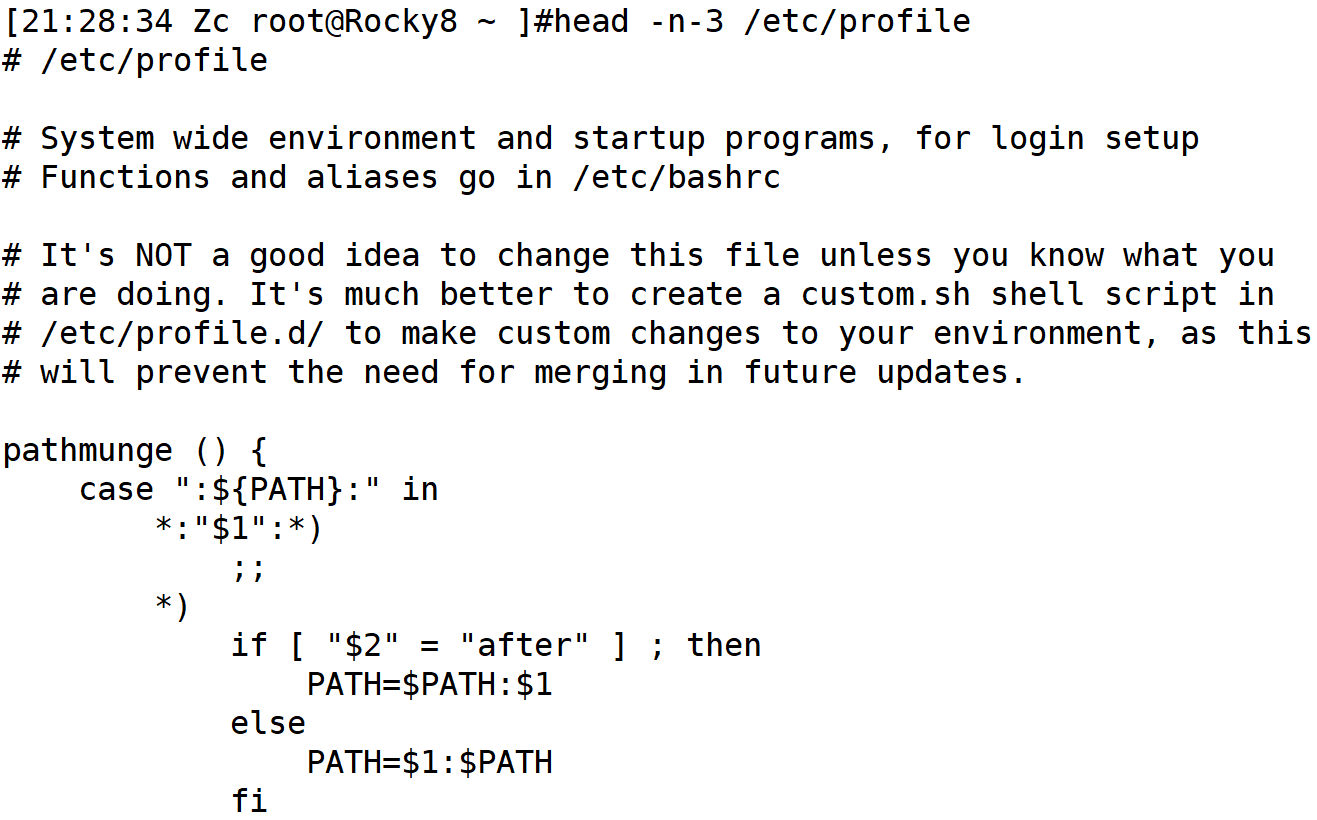
Task: Click the '/etc/profile.d/' path text
Action: [x=183, y=333]
